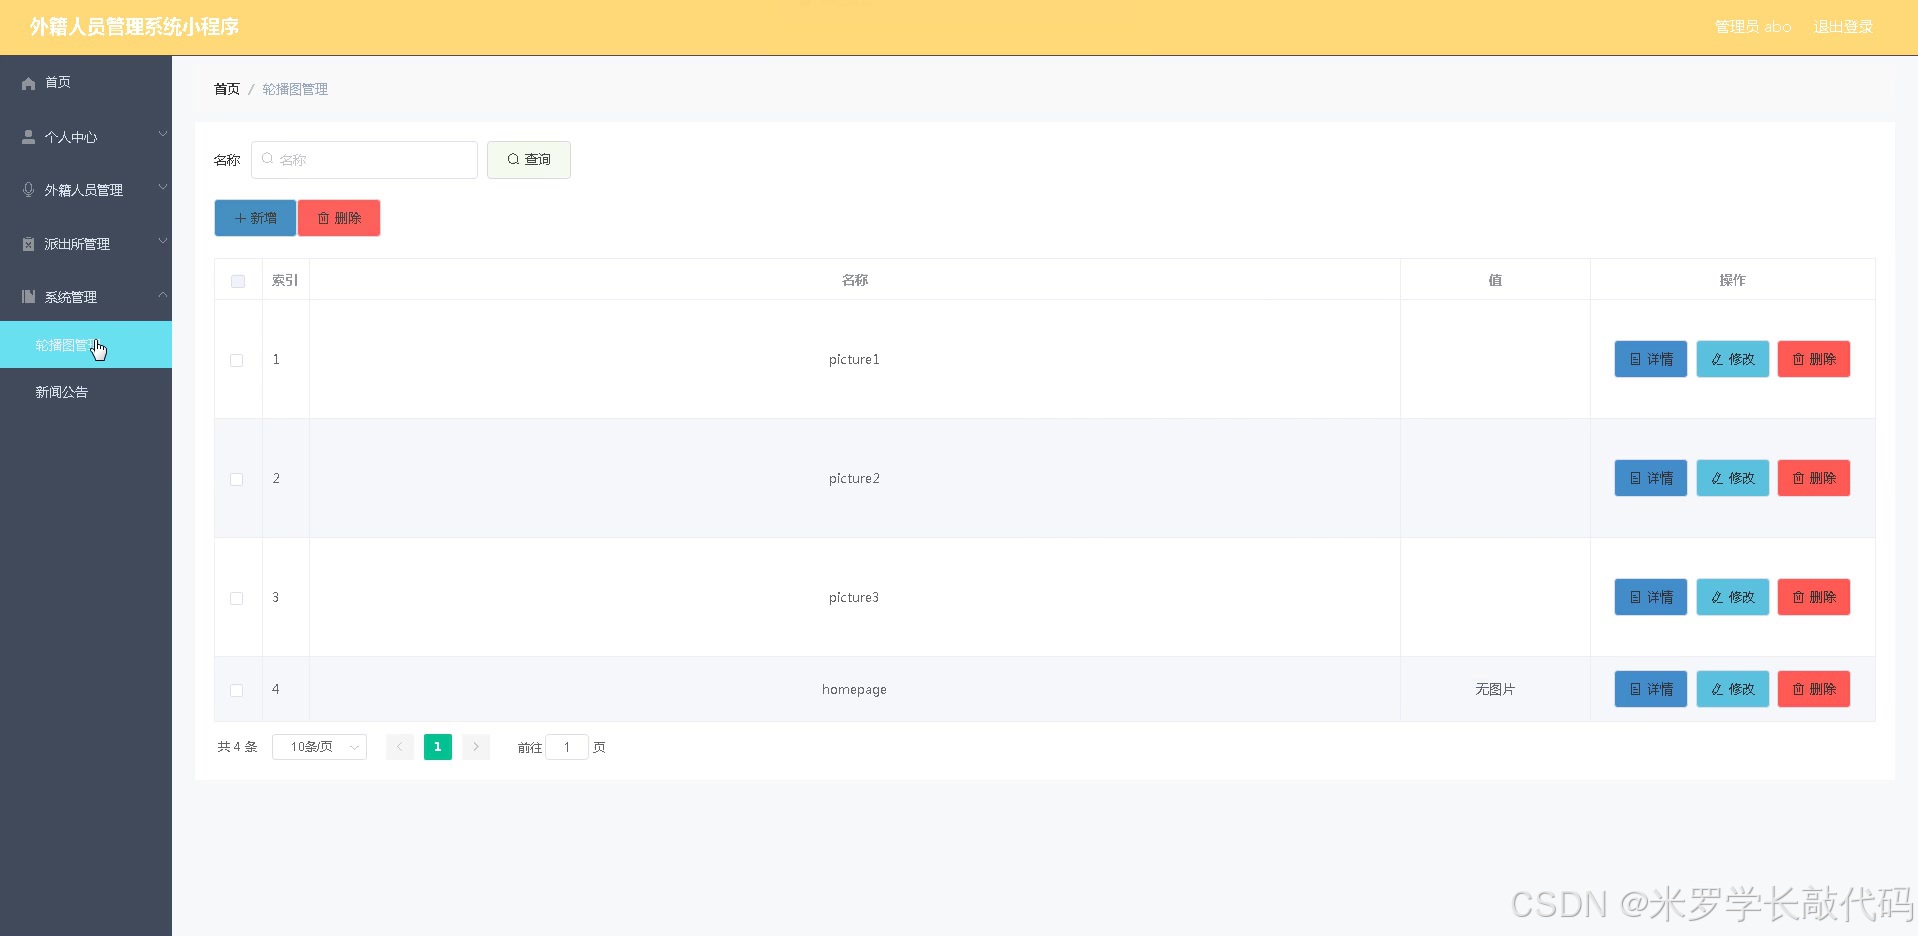Click the picture1 name cell
This screenshot has width=1918, height=936.
point(854,359)
